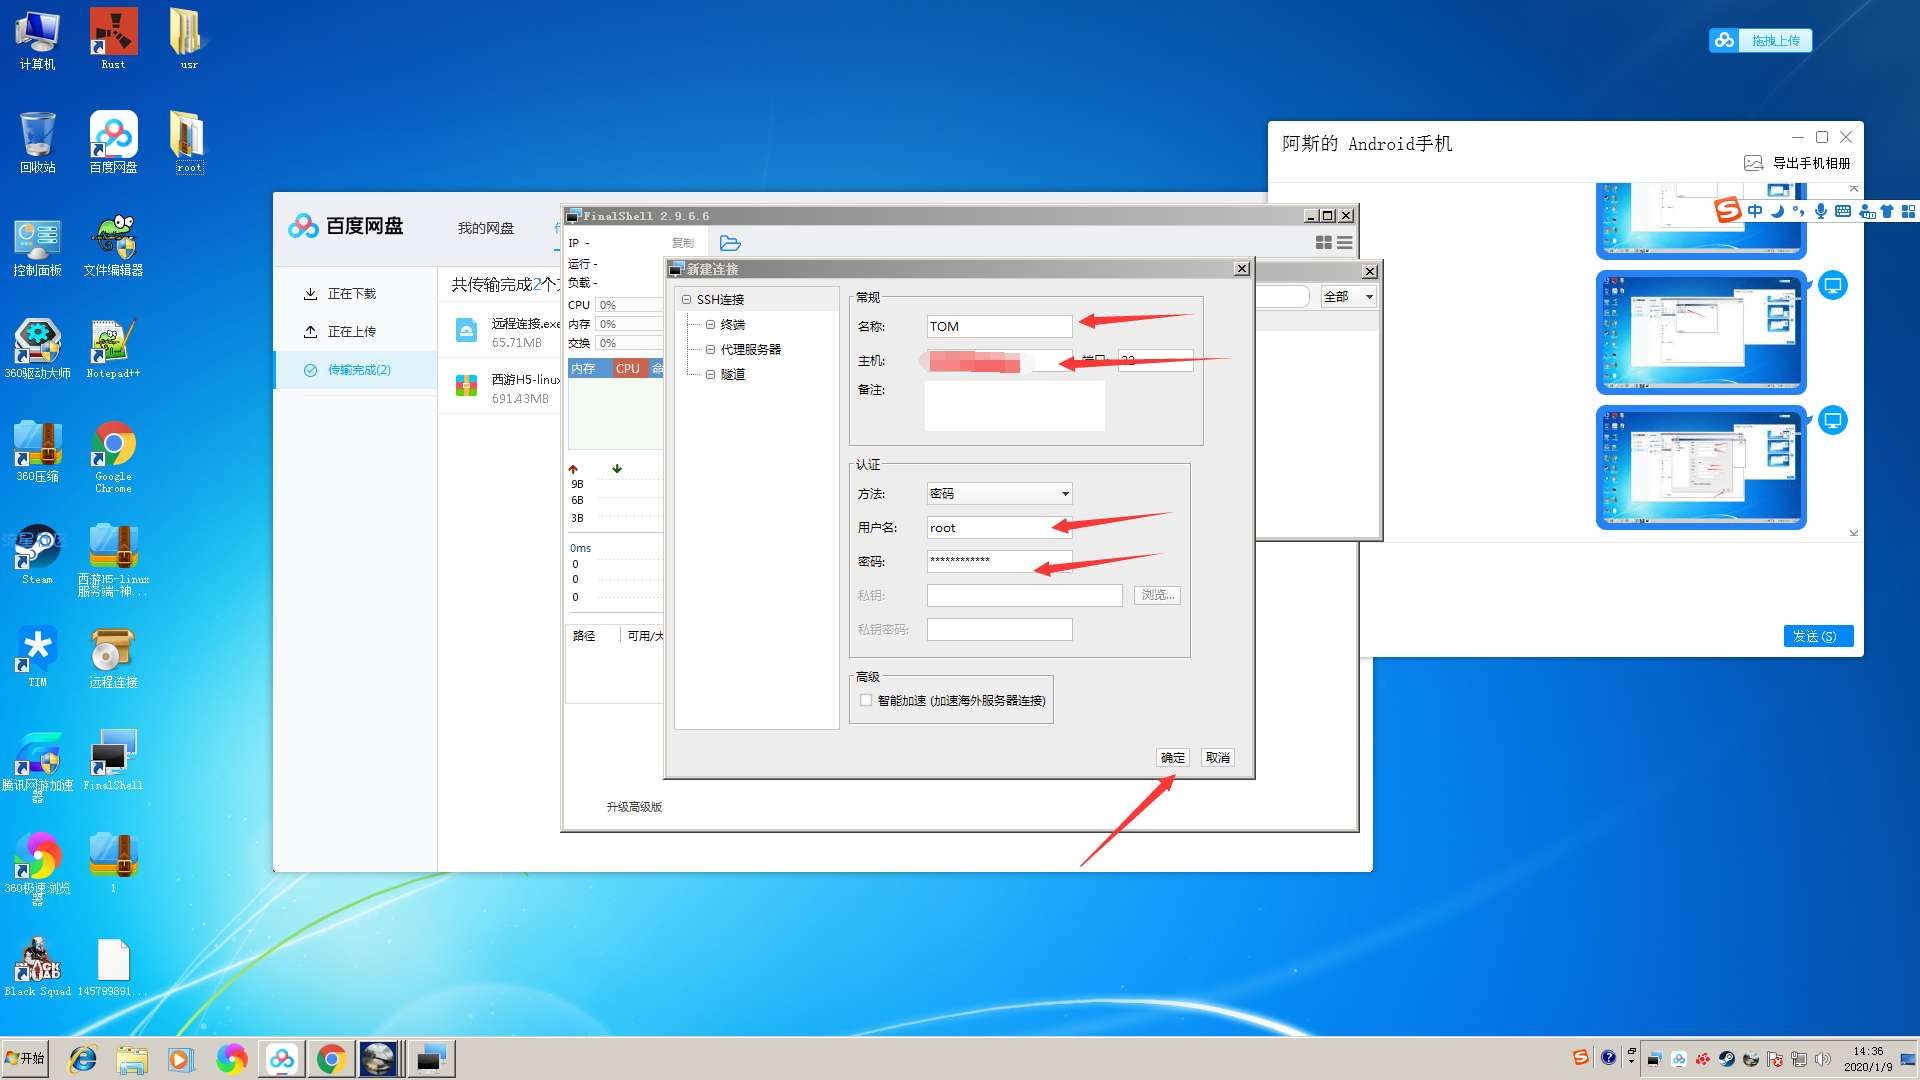Open Sogou soft keyboard icon
This screenshot has height=1080, width=1920.
[x=1842, y=211]
